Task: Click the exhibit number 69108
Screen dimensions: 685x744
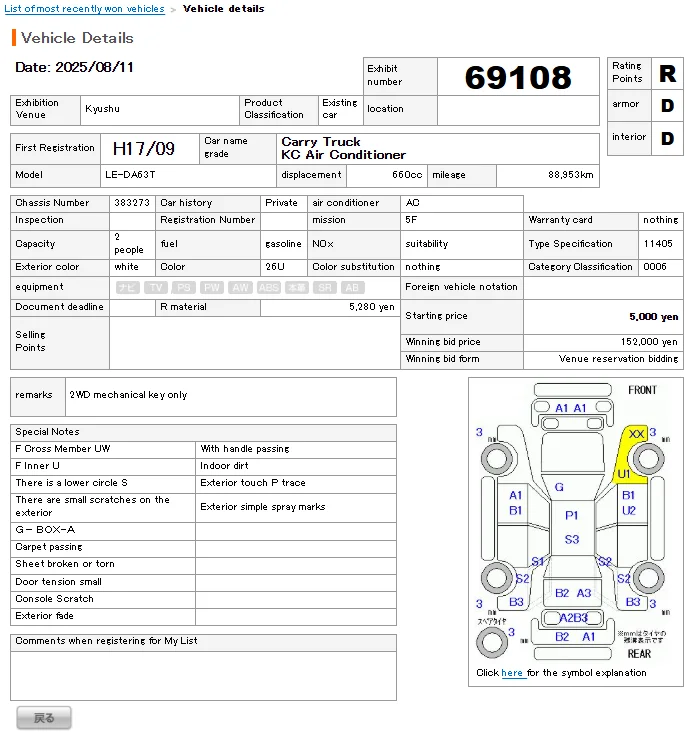Action: [518, 77]
